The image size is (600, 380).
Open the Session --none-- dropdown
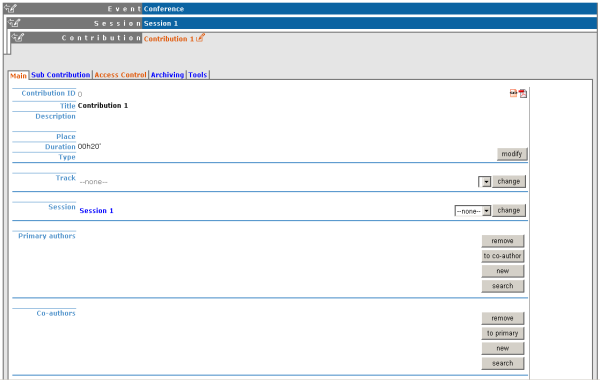coord(473,211)
